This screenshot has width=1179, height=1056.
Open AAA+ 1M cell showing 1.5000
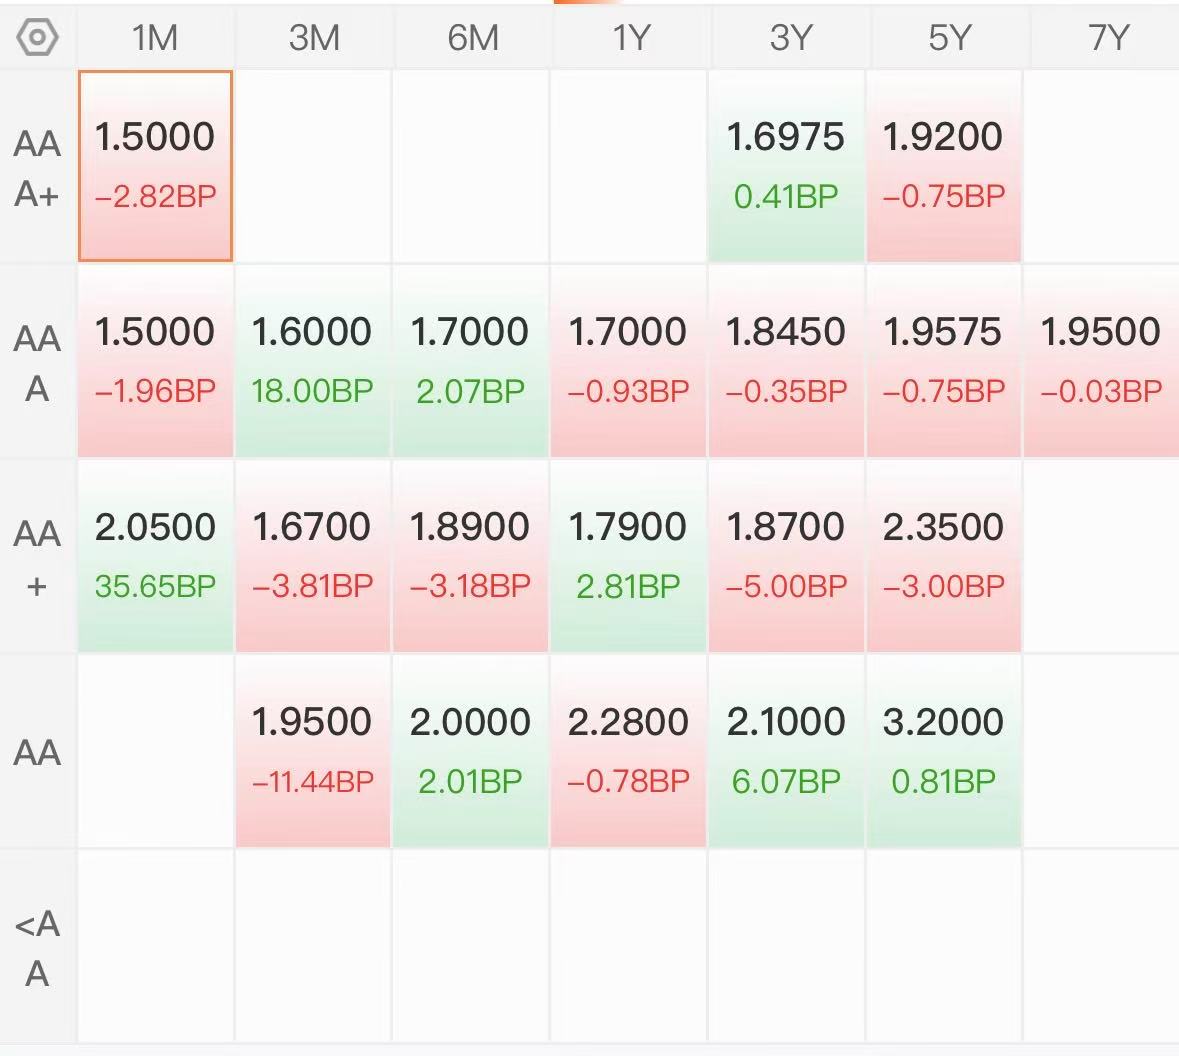pos(156,166)
